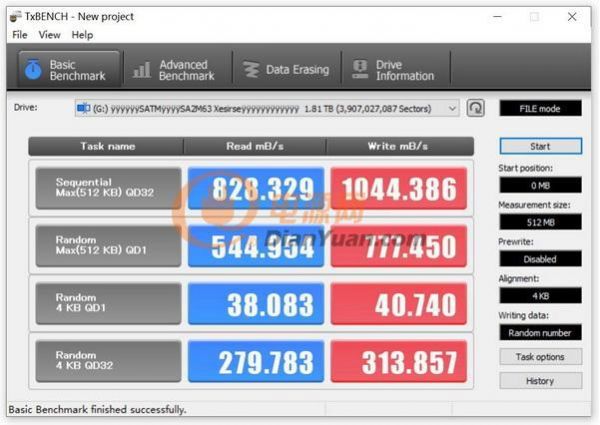Select the Random Max(512 KB) QD1 task
The height and width of the screenshot is (425, 600).
[x=108, y=246]
